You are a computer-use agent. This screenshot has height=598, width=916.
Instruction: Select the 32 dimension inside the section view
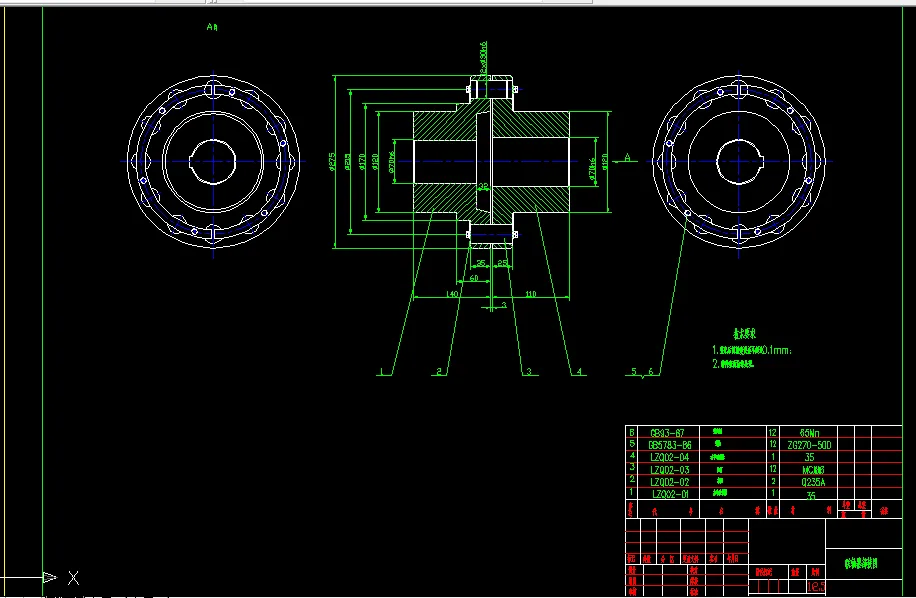click(x=483, y=186)
